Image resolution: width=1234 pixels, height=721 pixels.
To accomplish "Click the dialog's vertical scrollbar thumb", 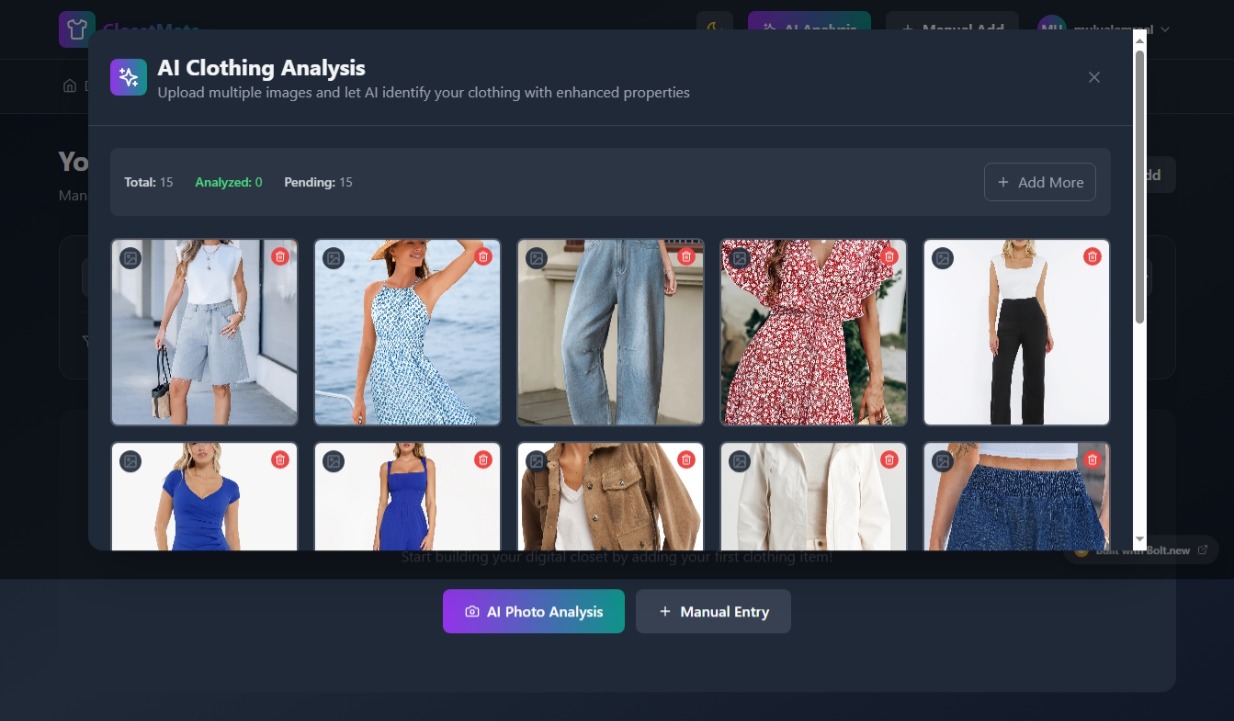I will 1140,186.
